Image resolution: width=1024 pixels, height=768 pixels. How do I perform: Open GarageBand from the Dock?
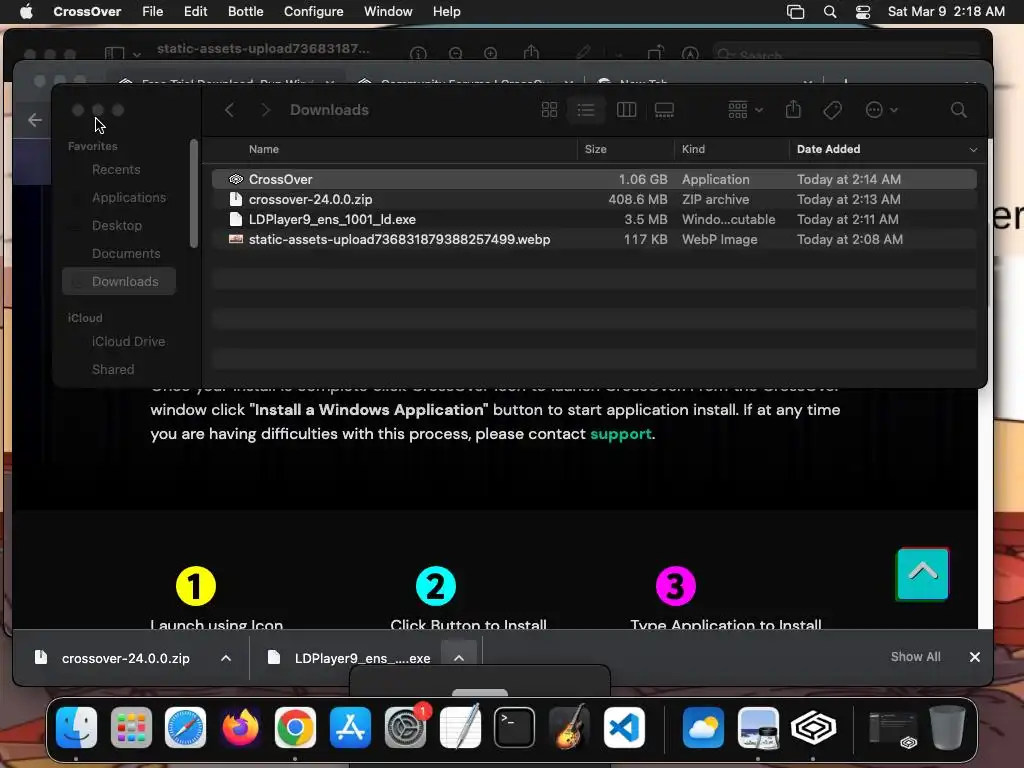coord(569,727)
